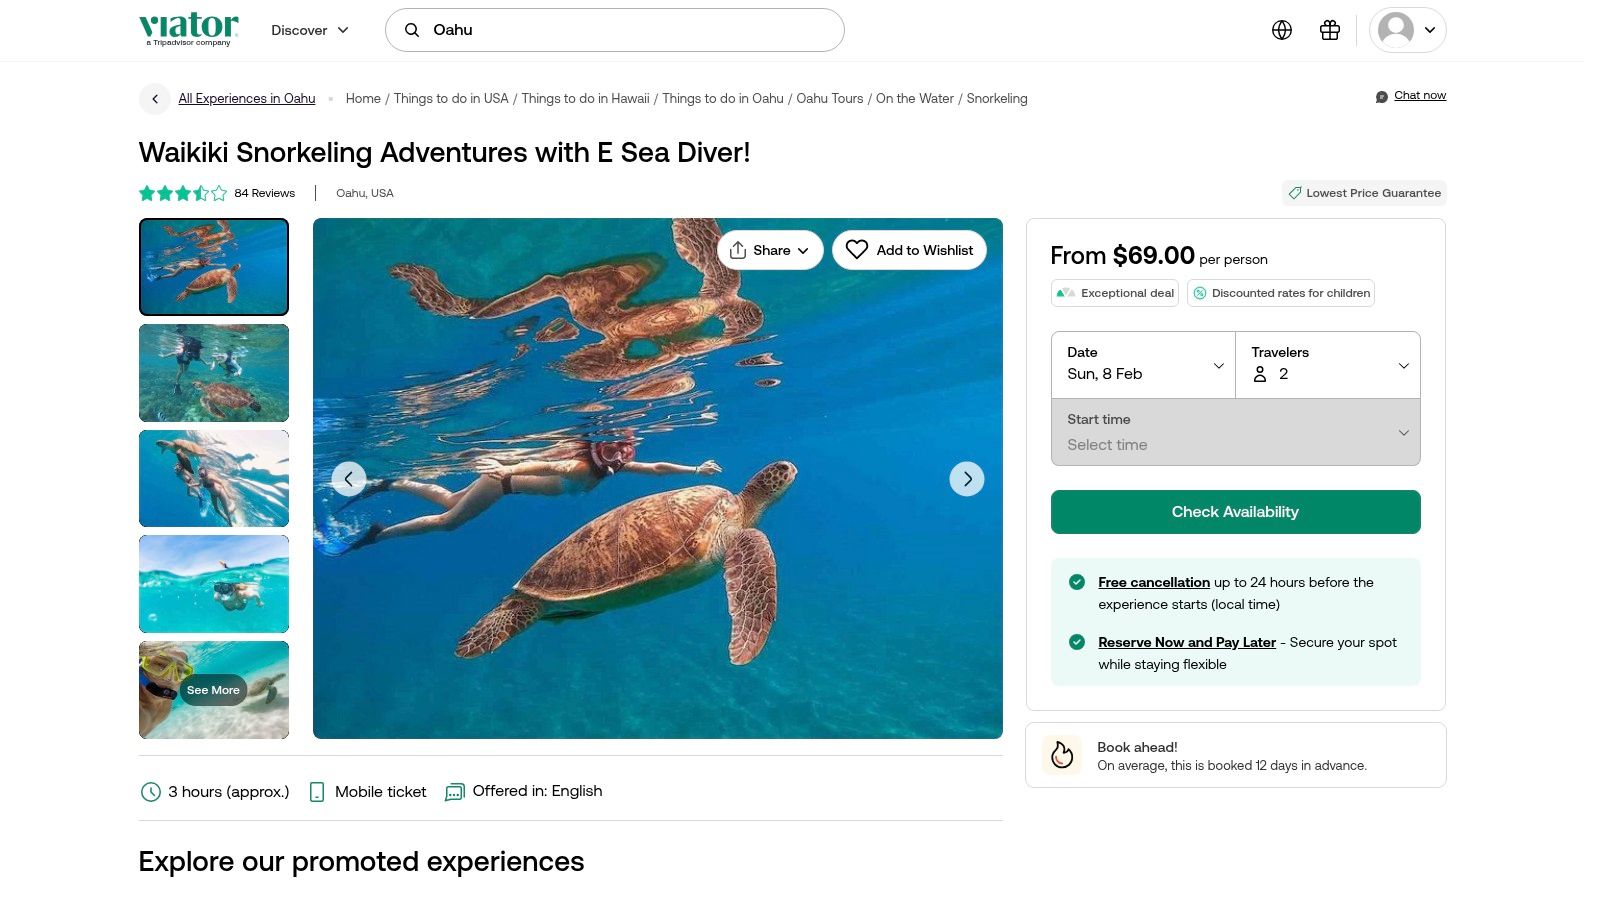Open the user profile avatar menu
The width and height of the screenshot is (1600, 900).
click(1407, 30)
